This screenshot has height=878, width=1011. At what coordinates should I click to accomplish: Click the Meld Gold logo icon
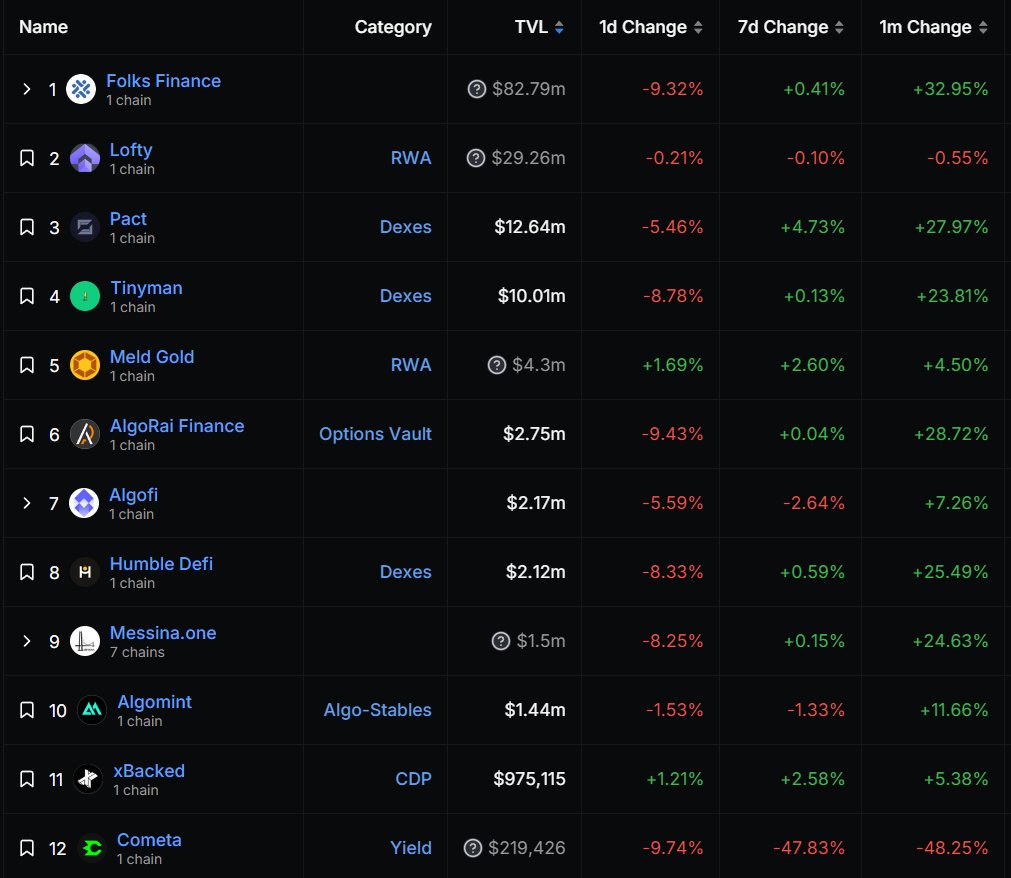[x=84, y=365]
